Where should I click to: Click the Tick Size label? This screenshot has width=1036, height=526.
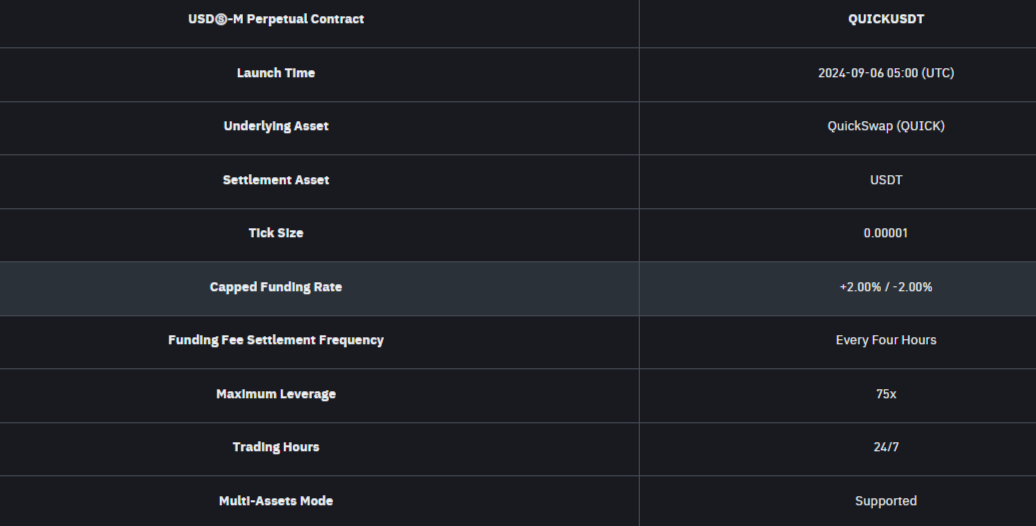pyautogui.click(x=276, y=233)
